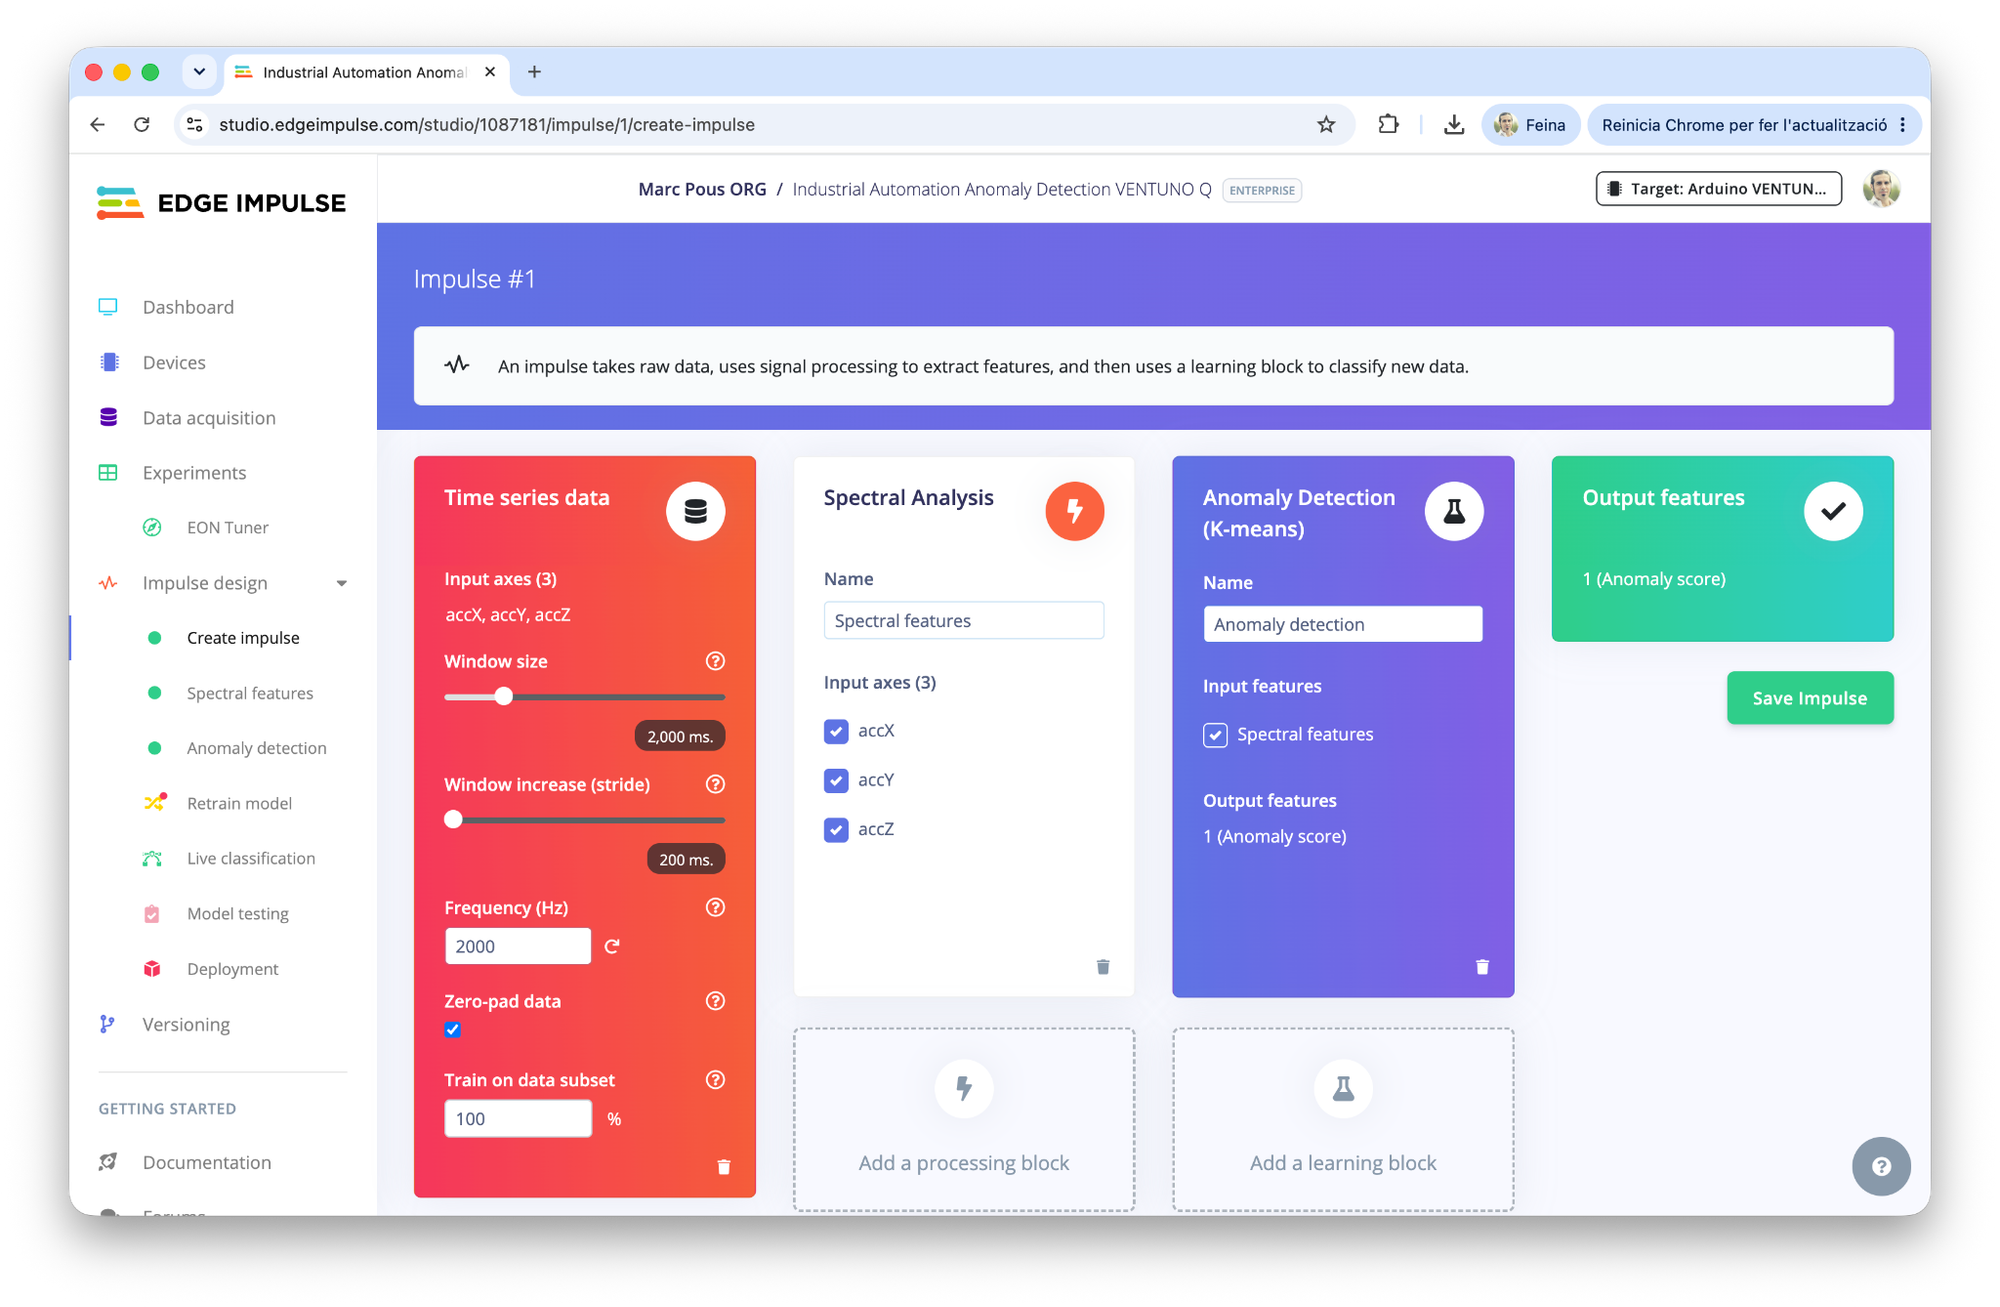This screenshot has width=2000, height=1307.
Task: Delete the Time series data block
Action: (x=724, y=1167)
